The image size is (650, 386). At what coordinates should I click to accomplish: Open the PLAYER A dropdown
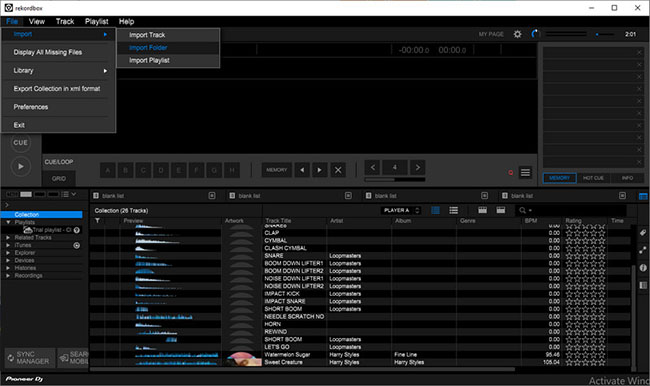tap(401, 210)
